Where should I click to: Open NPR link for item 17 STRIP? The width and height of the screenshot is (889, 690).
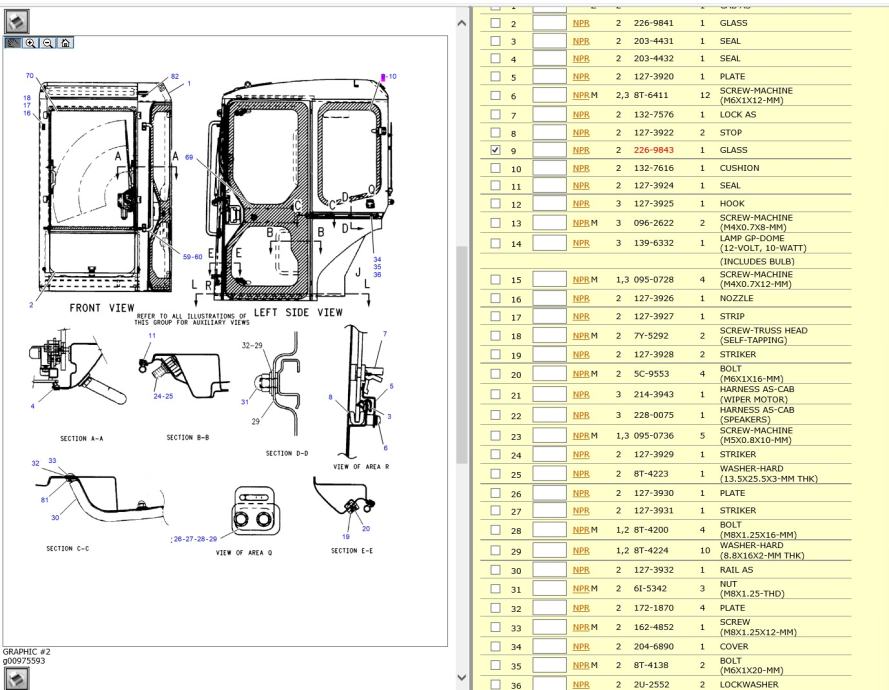[581, 316]
